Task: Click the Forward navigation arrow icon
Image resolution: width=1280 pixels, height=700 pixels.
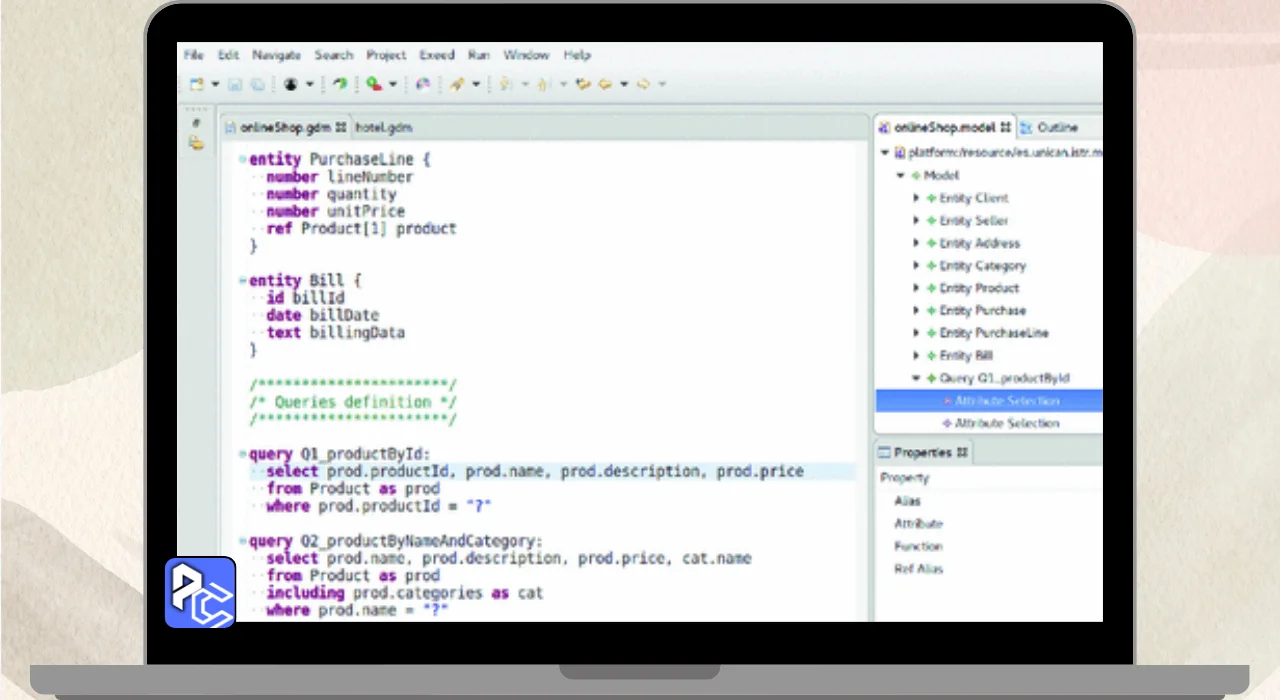Action: [x=643, y=85]
